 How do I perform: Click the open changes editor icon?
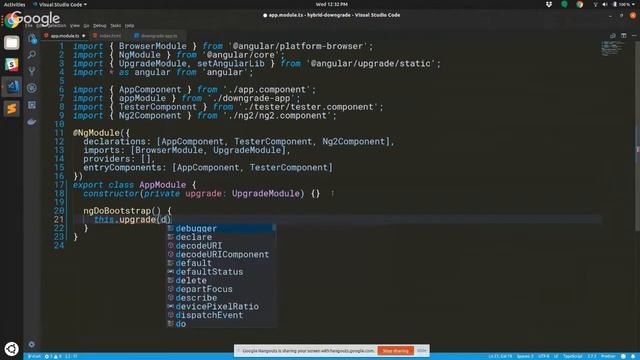point(613,36)
